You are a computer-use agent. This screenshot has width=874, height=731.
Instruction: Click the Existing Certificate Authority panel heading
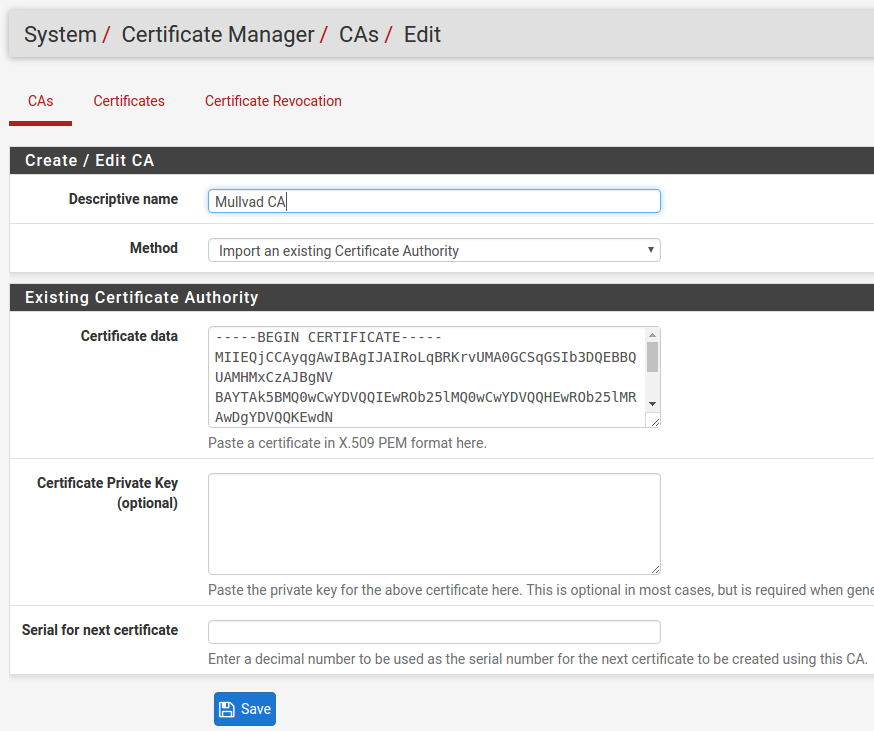point(142,297)
